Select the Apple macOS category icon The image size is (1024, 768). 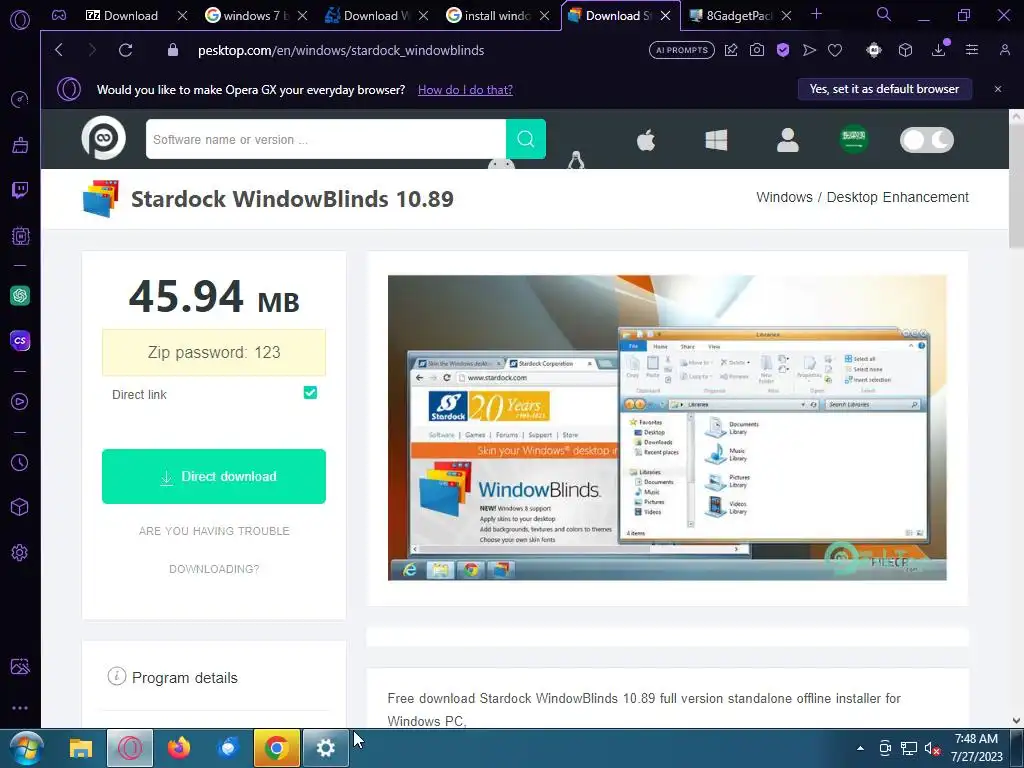646,140
